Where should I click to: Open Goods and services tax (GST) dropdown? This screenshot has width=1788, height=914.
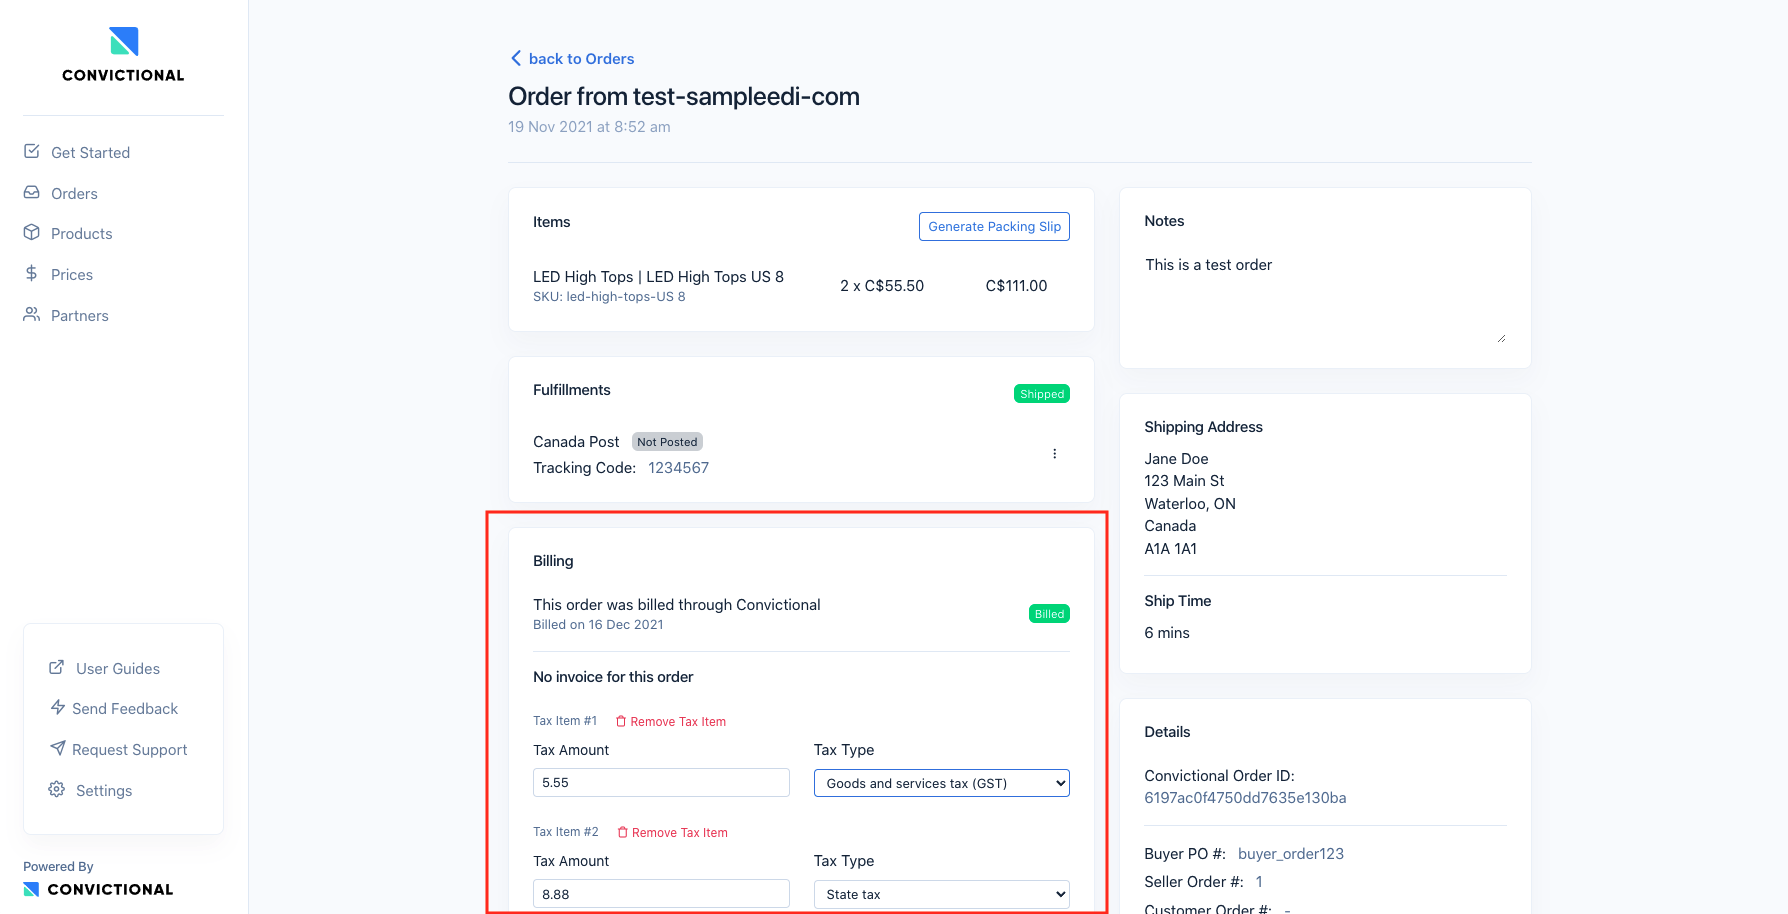coord(941,783)
